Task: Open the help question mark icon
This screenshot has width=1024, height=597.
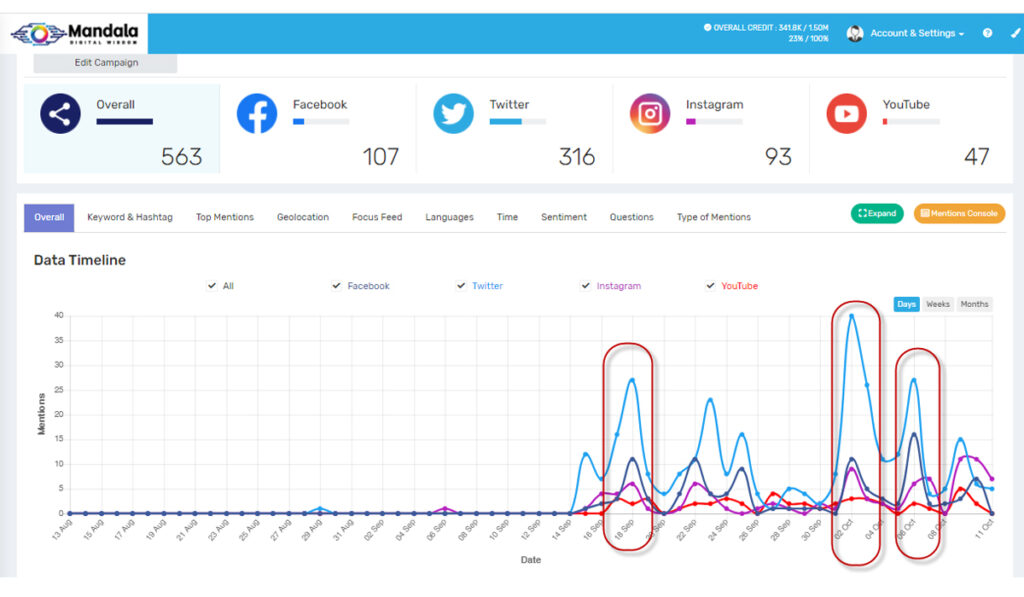Action: pos(987,33)
